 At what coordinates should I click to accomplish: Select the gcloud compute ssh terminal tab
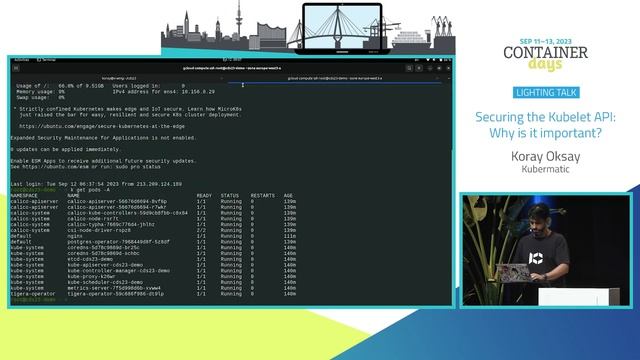[335, 78]
